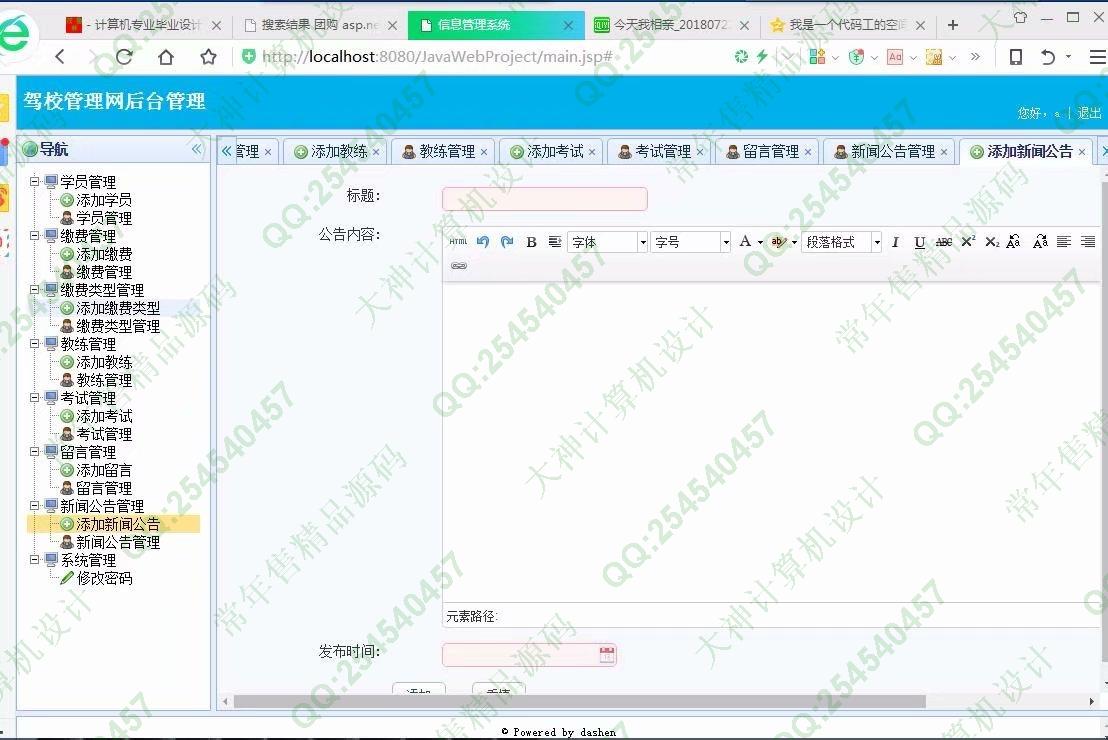Toggle HTML source mode in the editor
Viewport: 1108px width, 740px height.
pos(458,242)
